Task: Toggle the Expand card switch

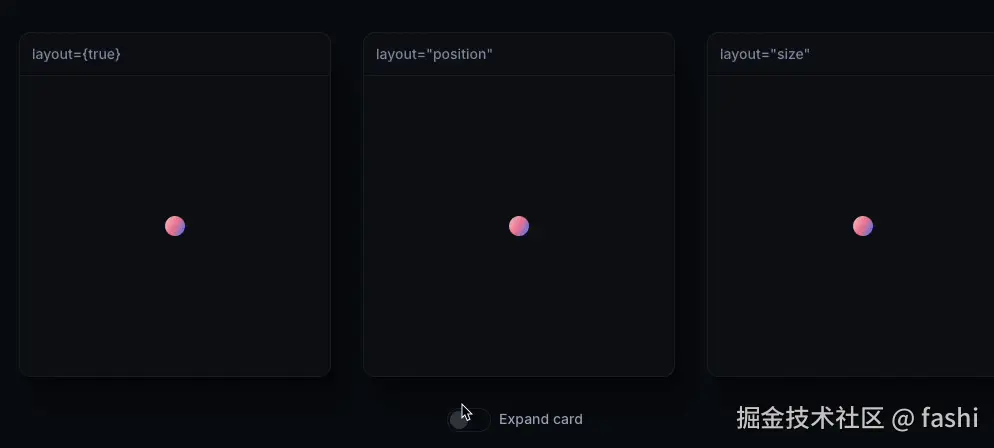Action: click(x=468, y=419)
